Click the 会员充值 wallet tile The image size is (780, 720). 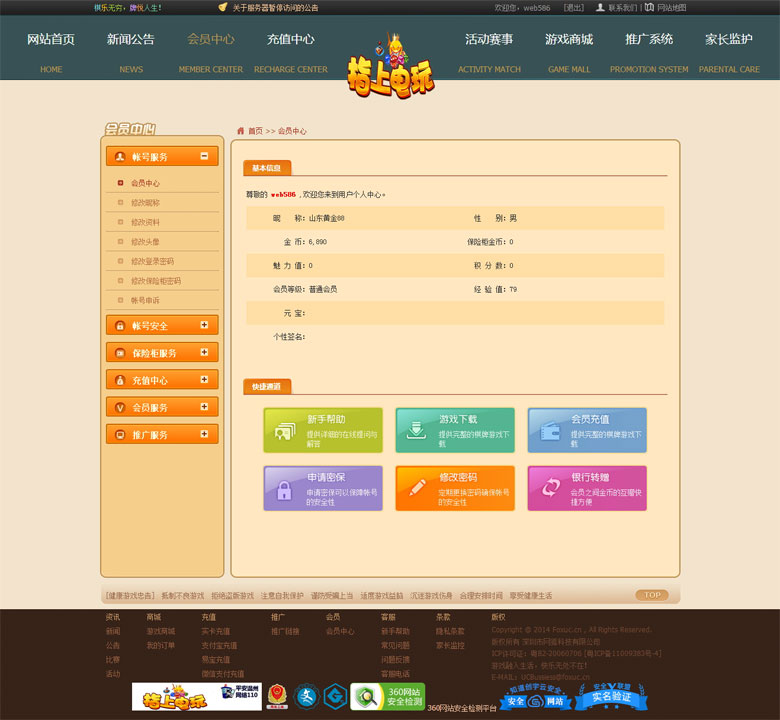coord(587,430)
